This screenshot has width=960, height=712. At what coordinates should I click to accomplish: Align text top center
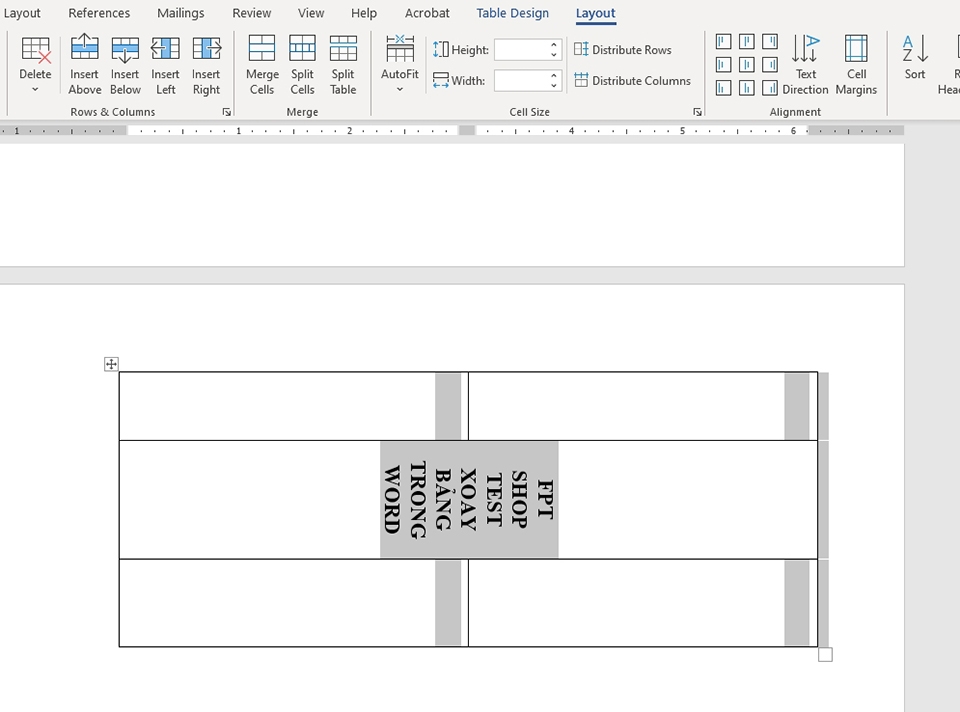coord(746,42)
